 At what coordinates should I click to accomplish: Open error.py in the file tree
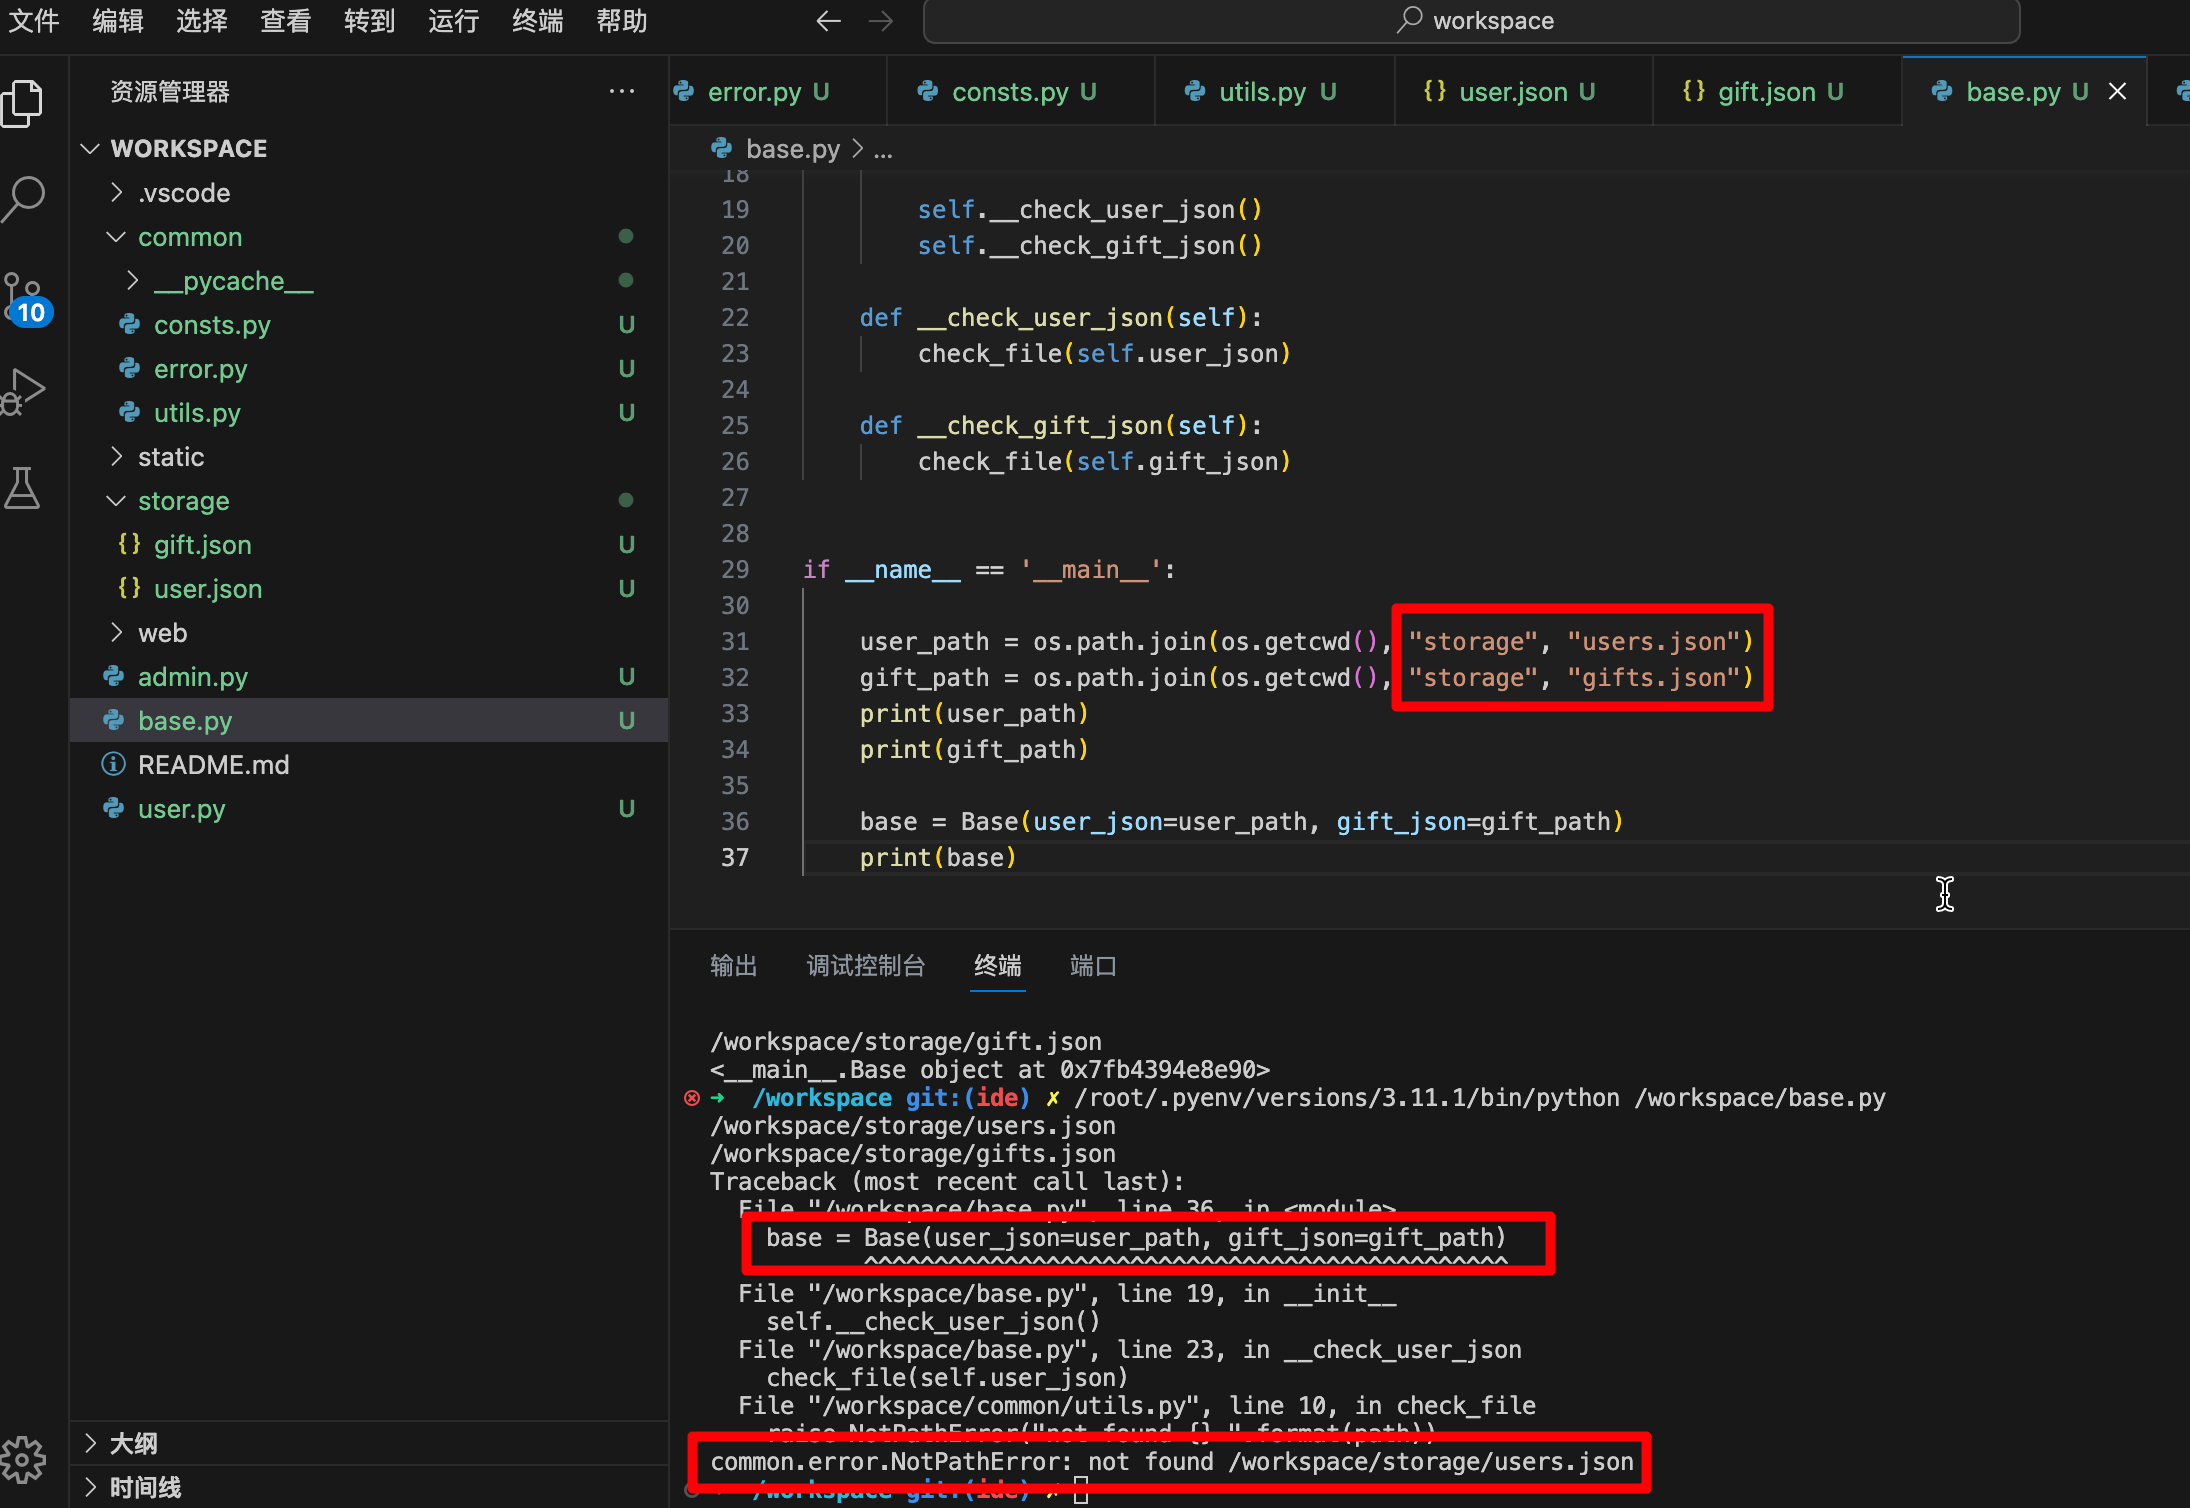370,369
